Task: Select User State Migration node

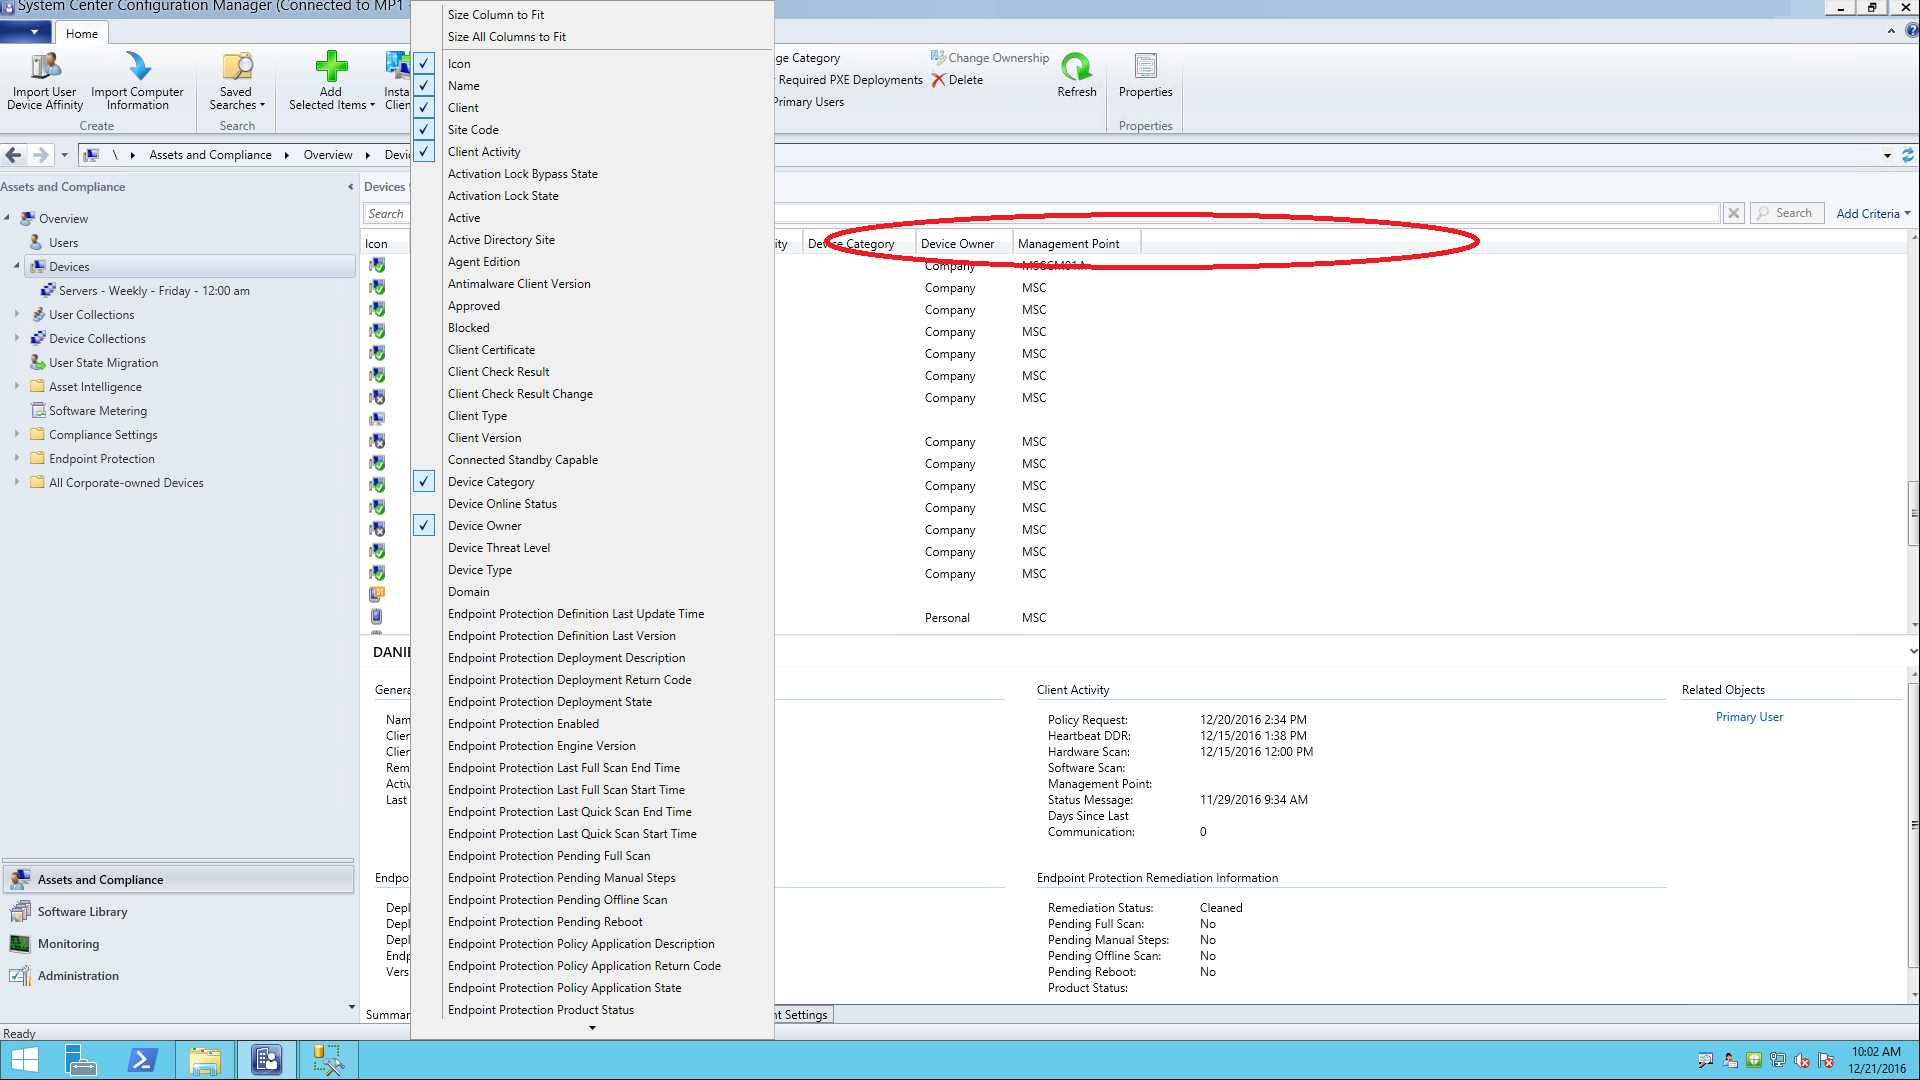Action: pyautogui.click(x=103, y=363)
